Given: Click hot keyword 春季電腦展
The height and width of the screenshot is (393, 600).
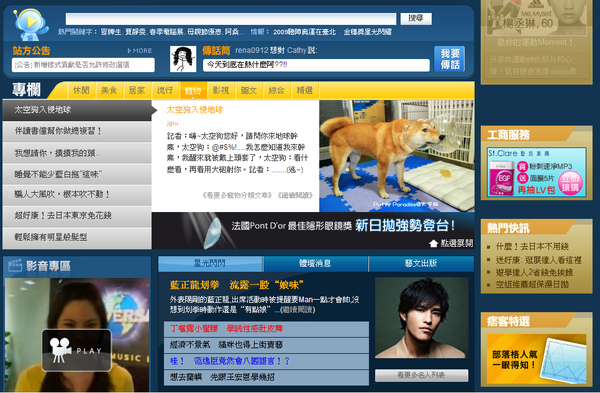Looking at the screenshot, I should (167, 32).
